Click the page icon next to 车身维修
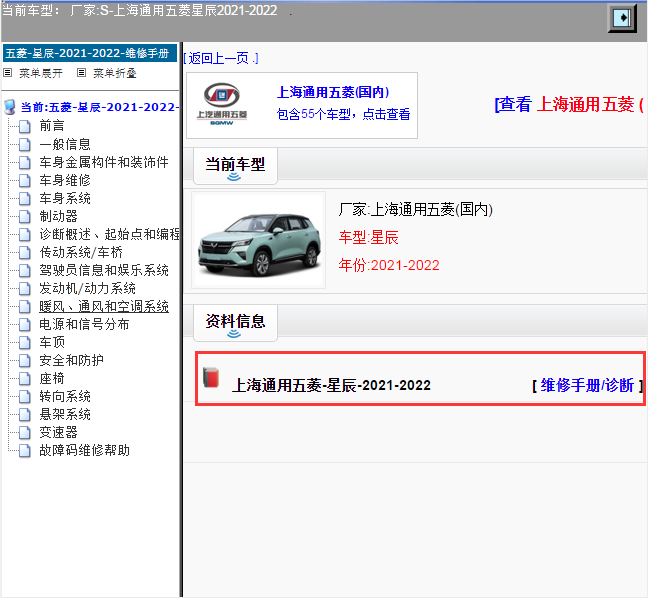The height and width of the screenshot is (598, 648). coord(25,180)
